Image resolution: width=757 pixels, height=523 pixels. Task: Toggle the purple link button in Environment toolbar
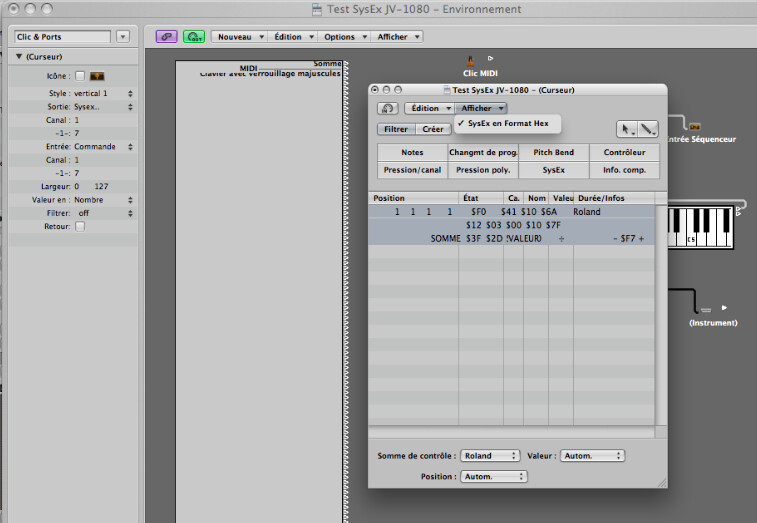coord(167,37)
